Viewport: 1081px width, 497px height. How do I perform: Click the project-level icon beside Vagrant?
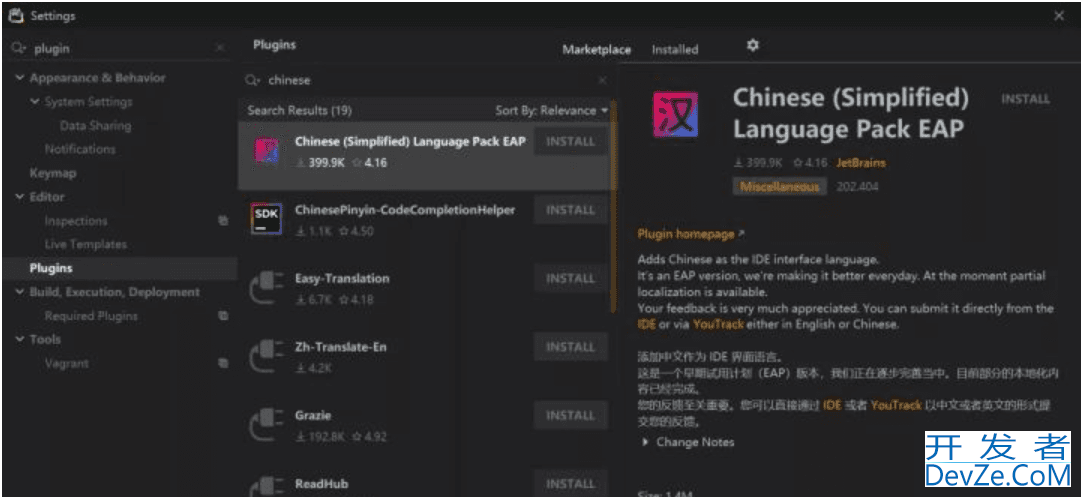pyautogui.click(x=223, y=363)
